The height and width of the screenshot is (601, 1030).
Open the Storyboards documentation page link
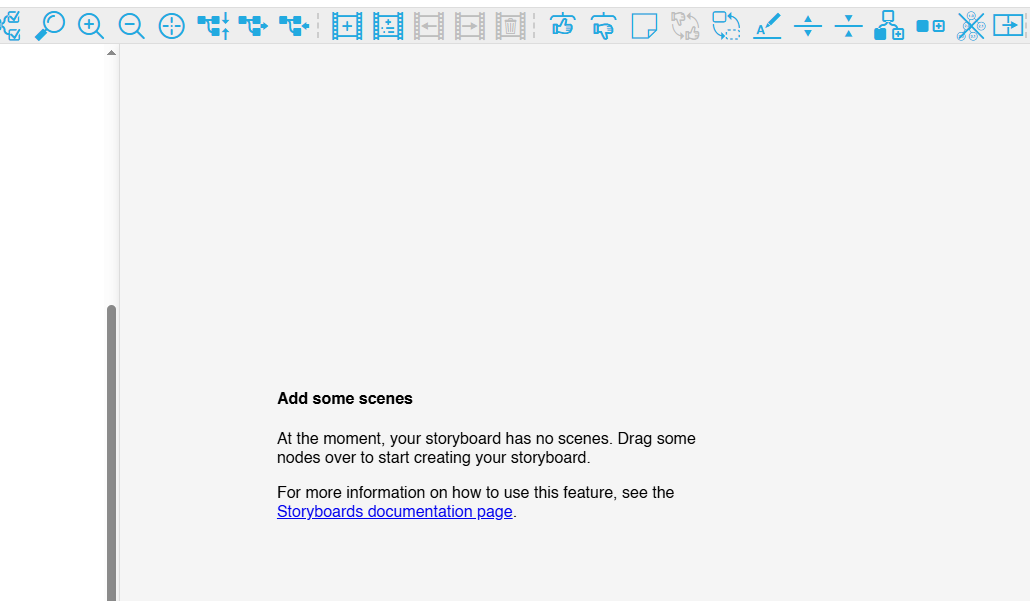394,512
